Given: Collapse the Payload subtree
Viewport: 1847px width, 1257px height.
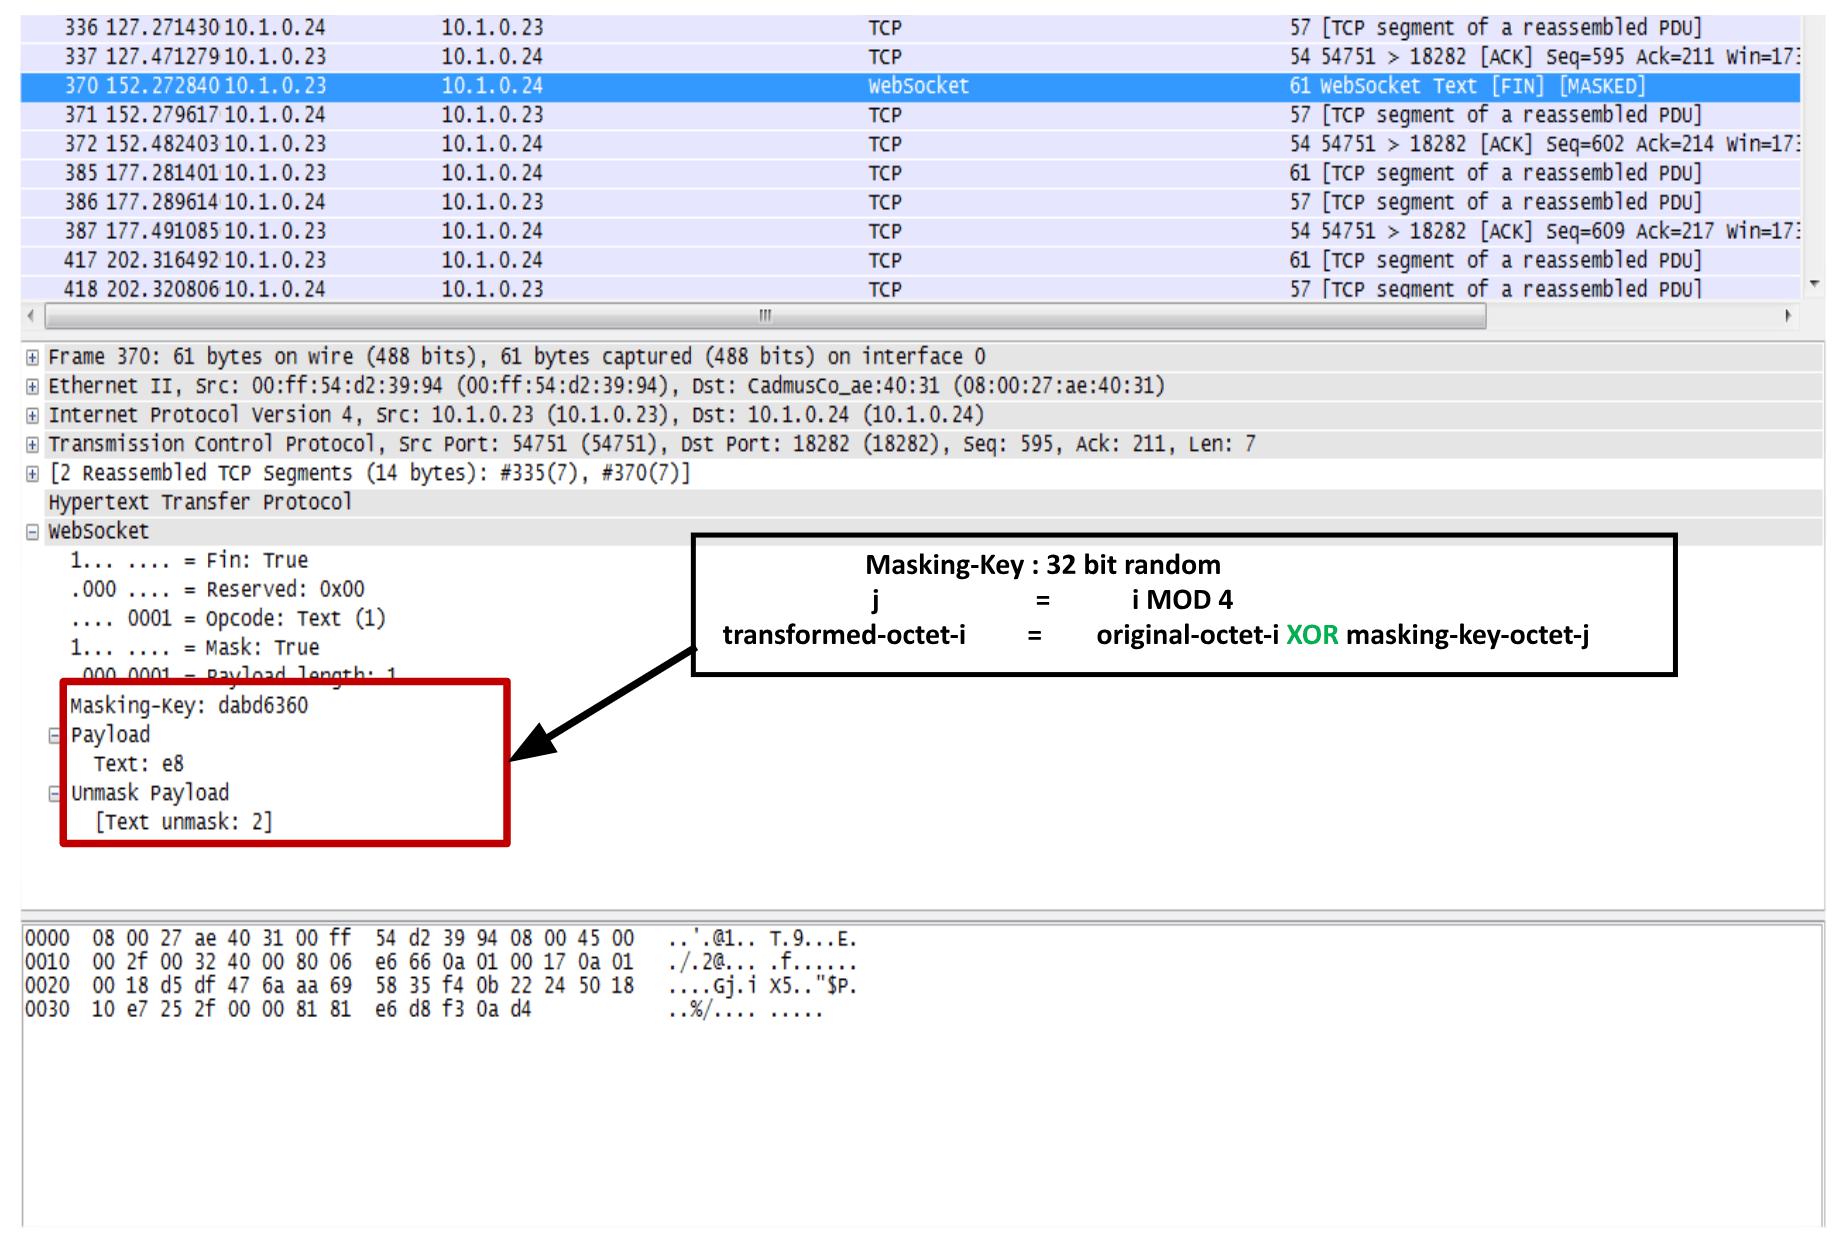Looking at the screenshot, I should coord(55,736).
